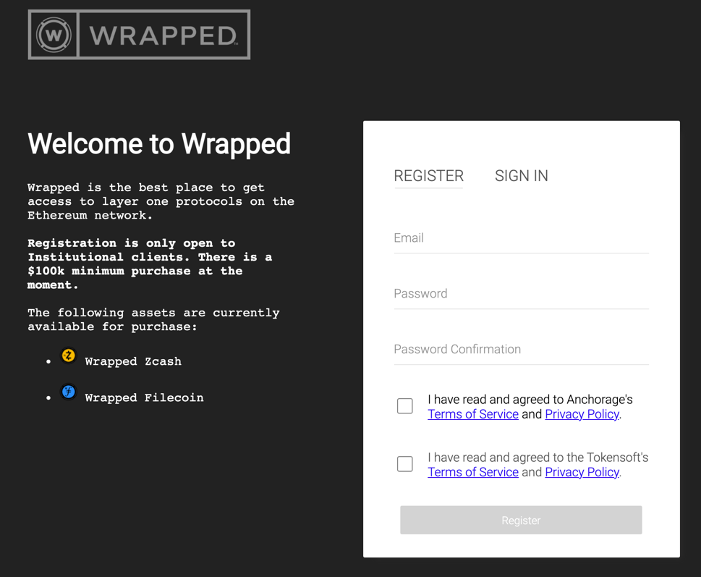Open the SIGN IN tab

[521, 176]
